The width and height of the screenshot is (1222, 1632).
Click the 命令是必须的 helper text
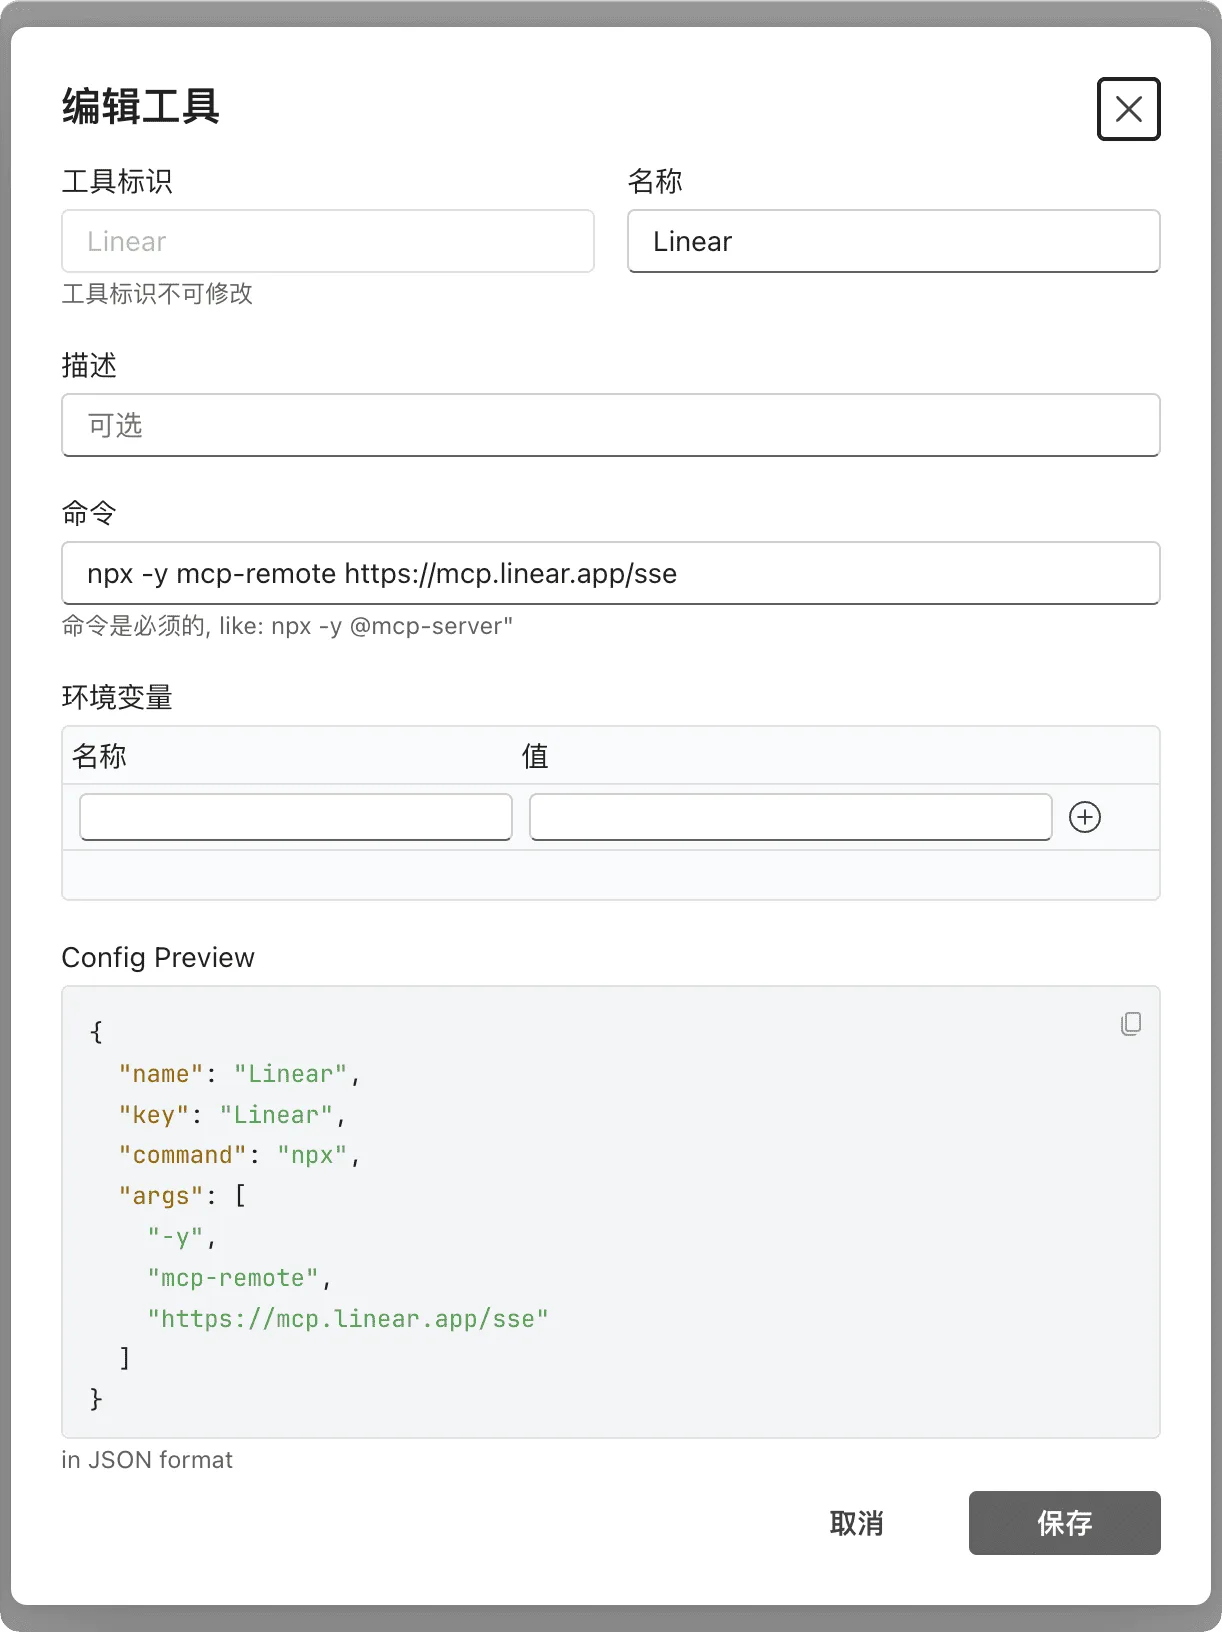click(287, 626)
